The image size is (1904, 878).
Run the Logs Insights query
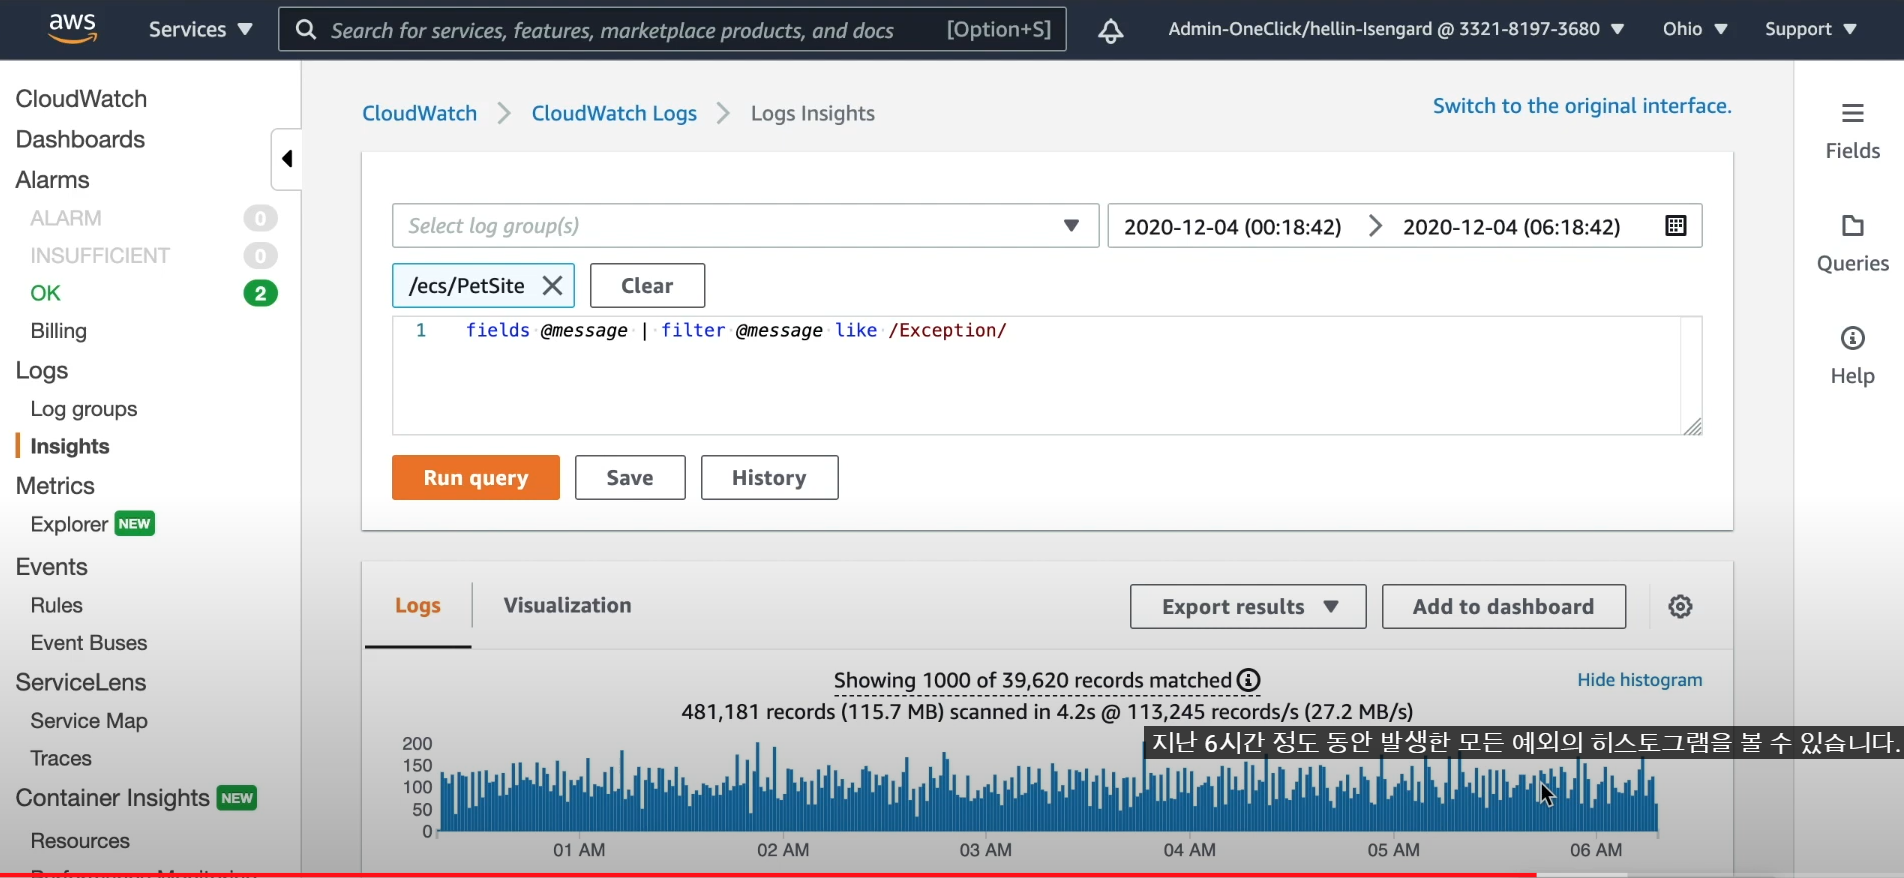click(x=476, y=478)
